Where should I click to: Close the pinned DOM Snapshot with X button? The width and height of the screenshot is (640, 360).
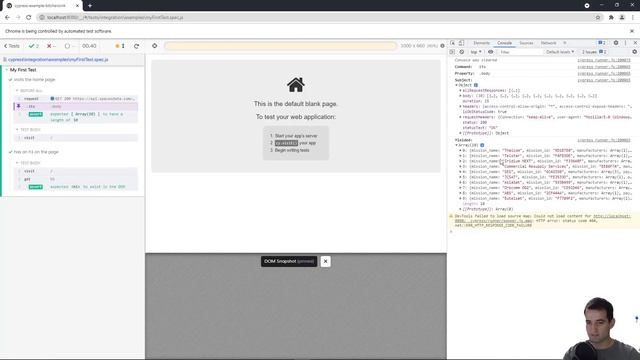coord(325,261)
